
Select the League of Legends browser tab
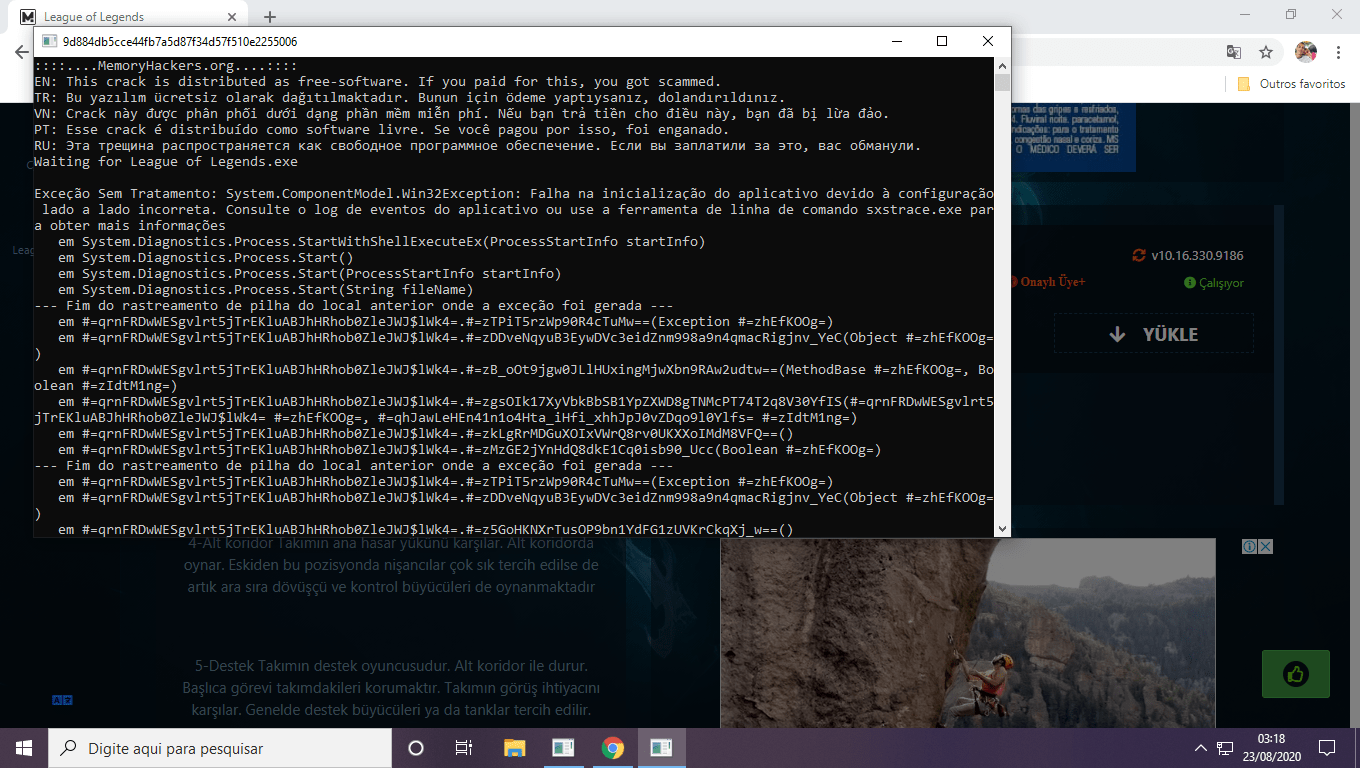[x=126, y=16]
